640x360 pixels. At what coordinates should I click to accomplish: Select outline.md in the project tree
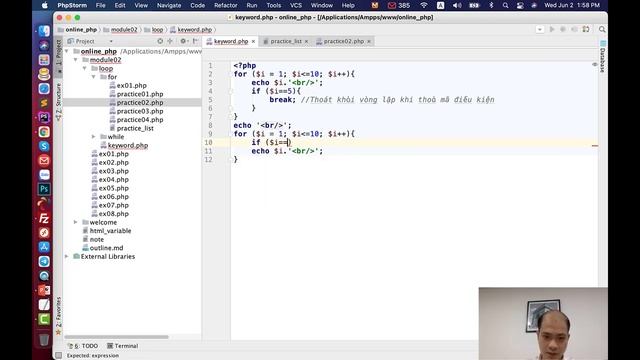[x=106, y=248]
